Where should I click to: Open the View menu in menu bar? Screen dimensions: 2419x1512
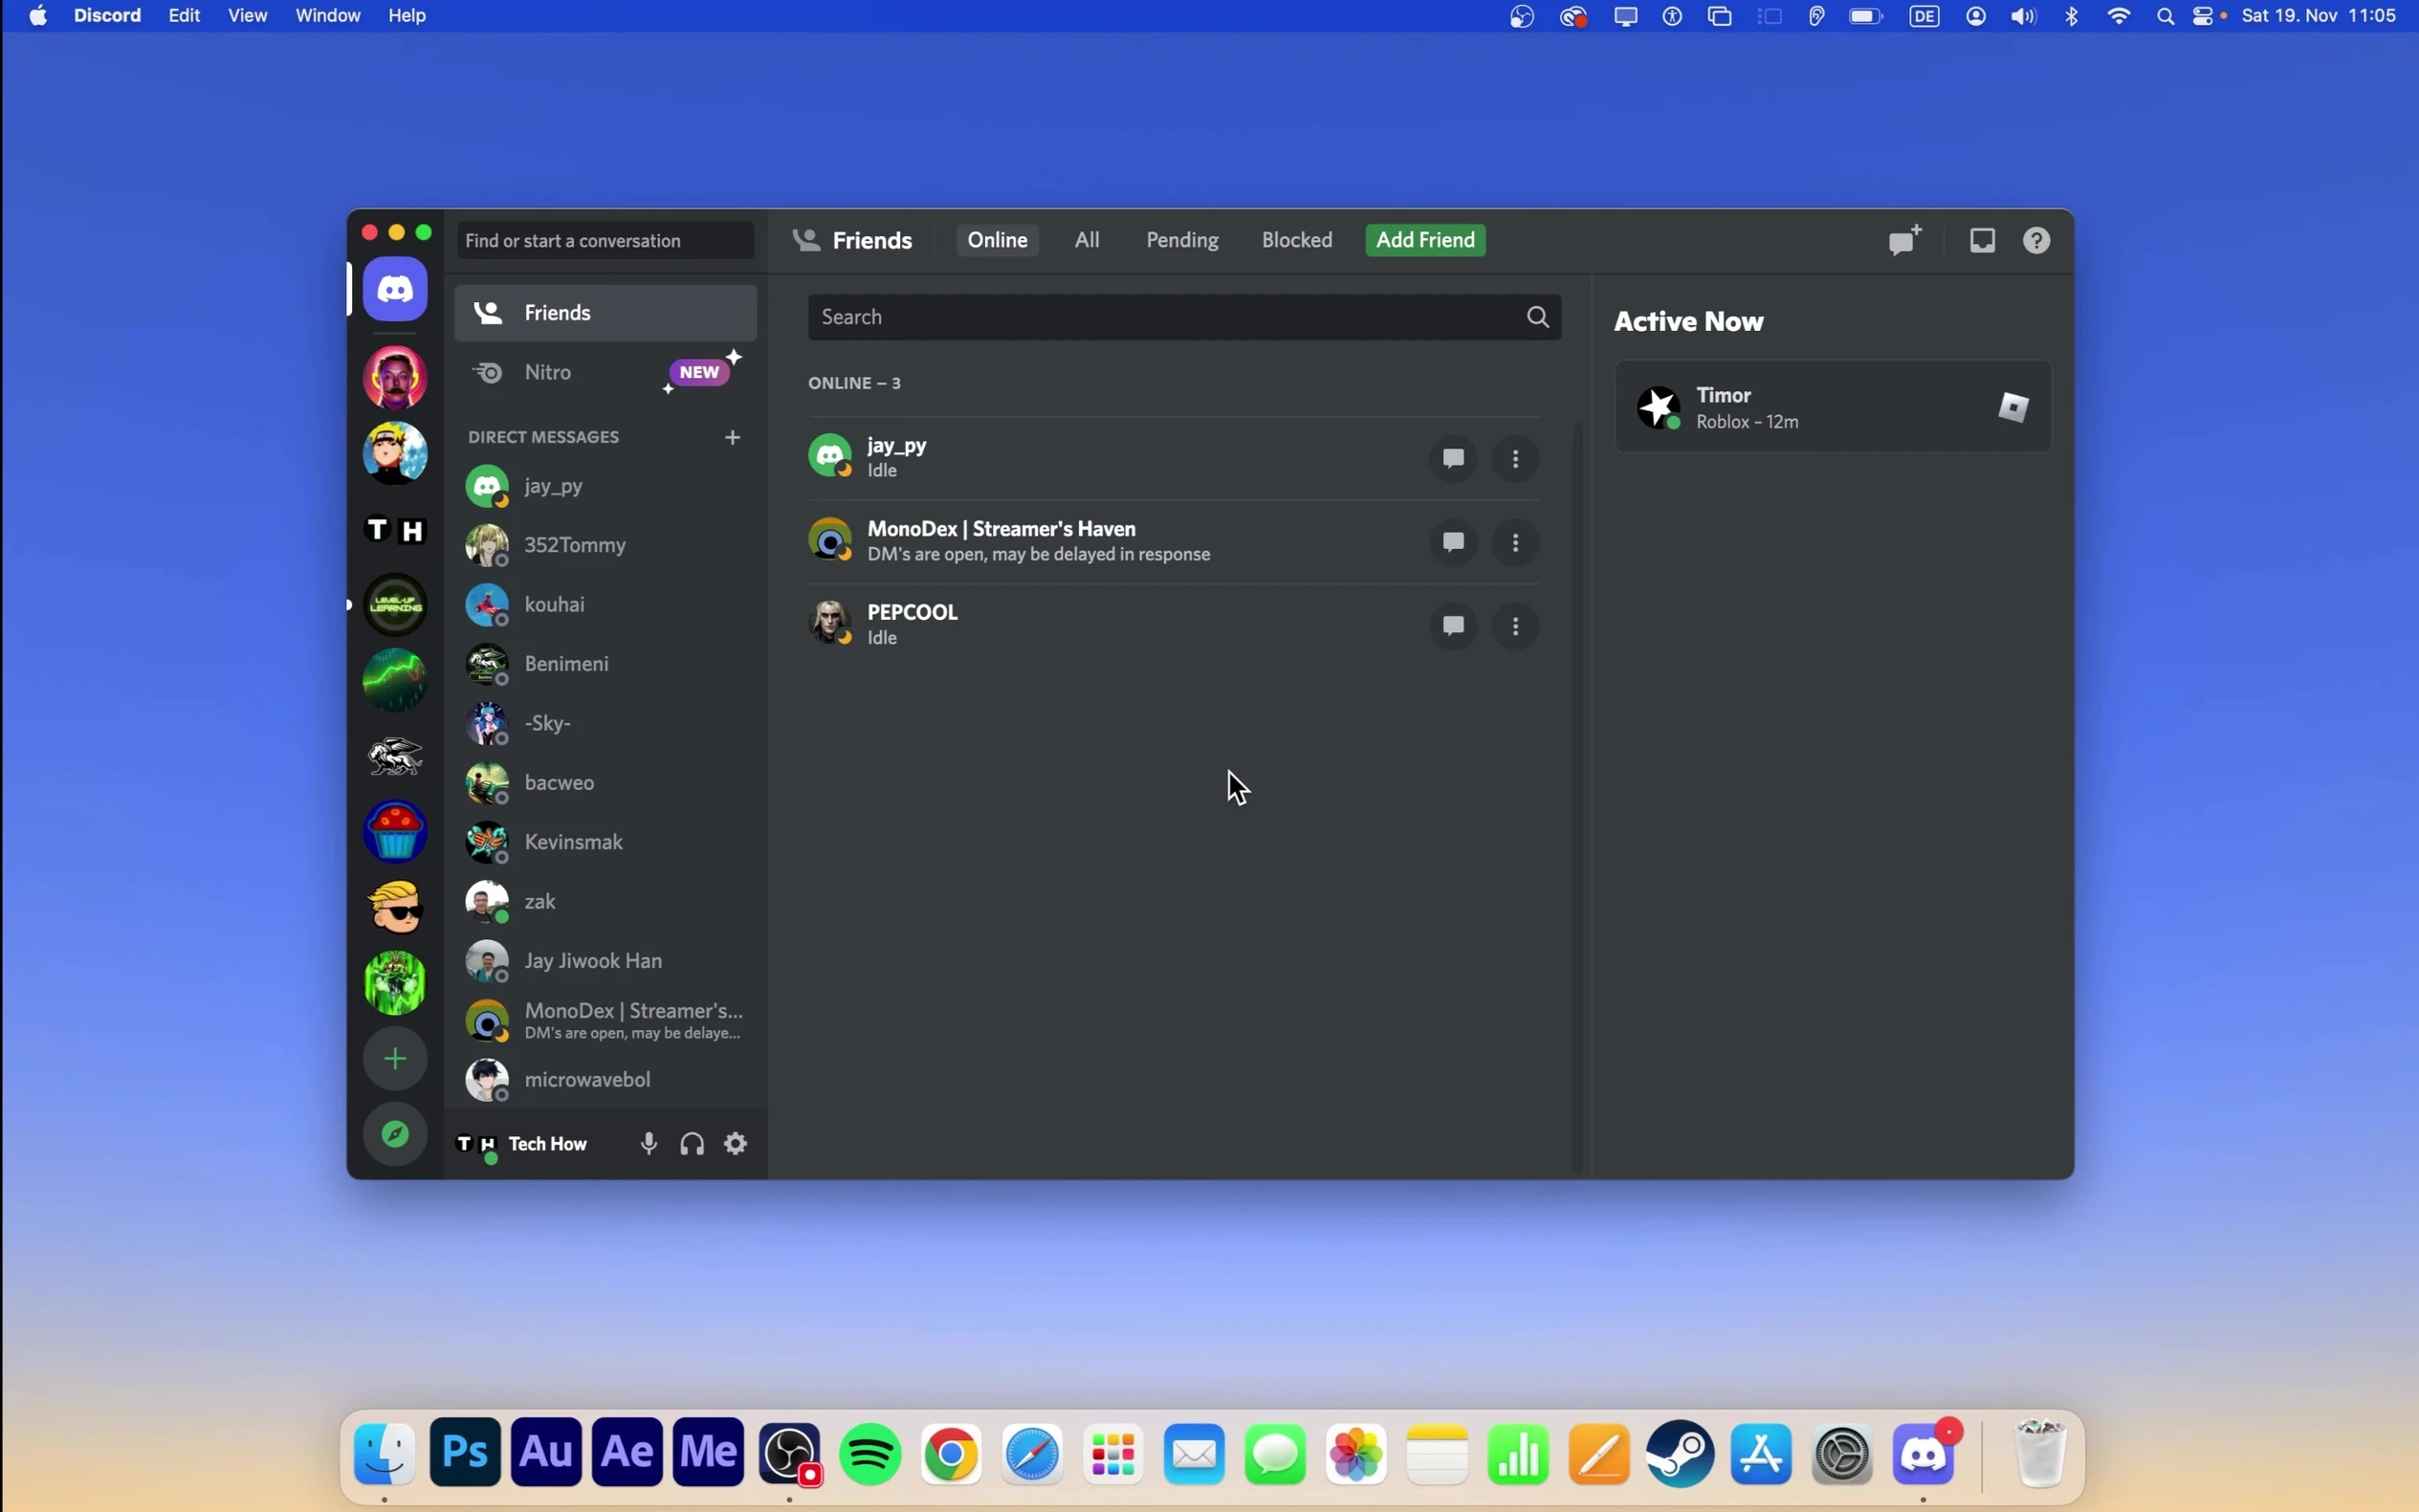click(247, 16)
